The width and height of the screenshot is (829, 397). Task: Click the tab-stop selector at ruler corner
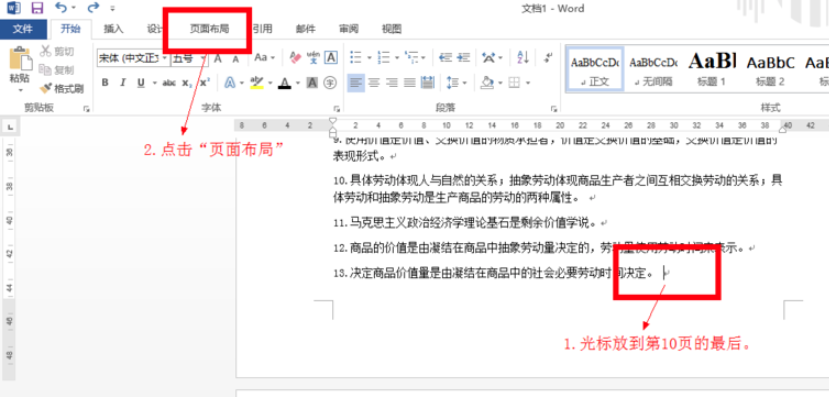coord(10,126)
